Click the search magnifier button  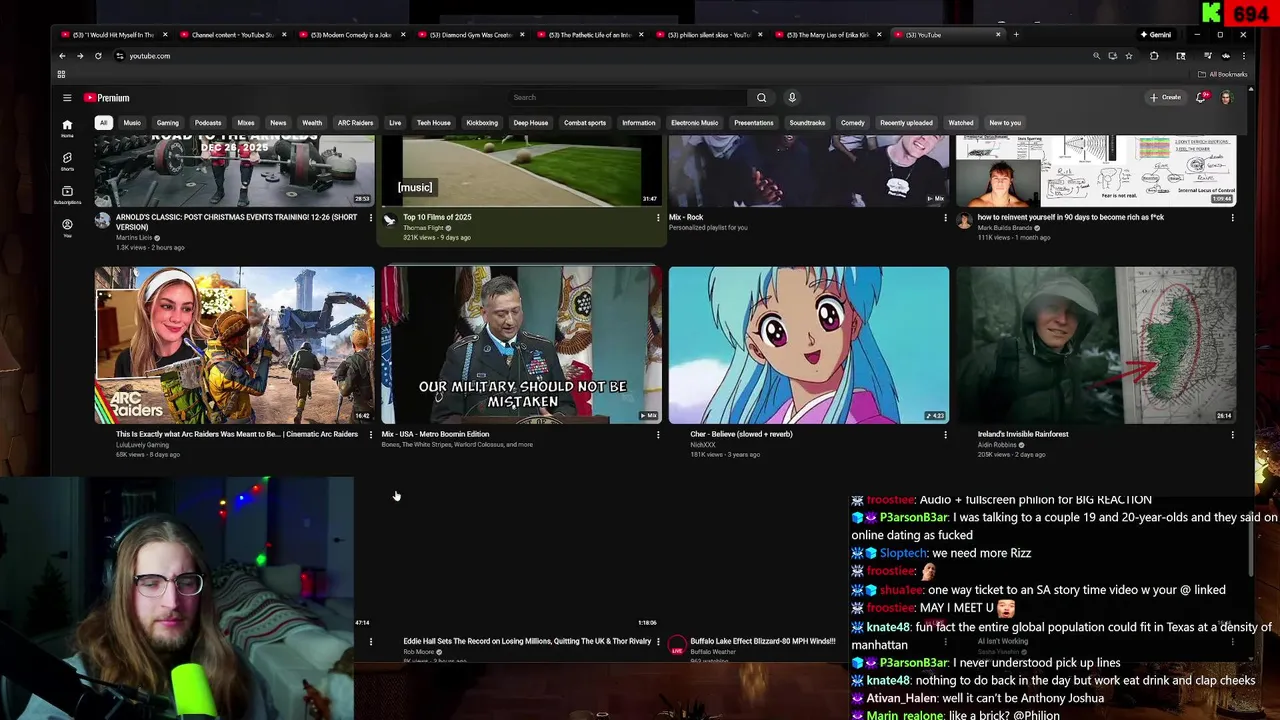pyautogui.click(x=761, y=98)
